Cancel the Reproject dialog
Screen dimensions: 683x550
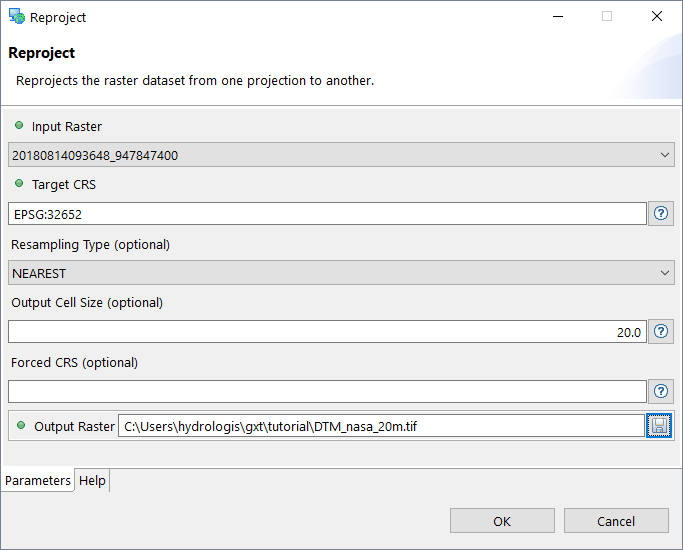tap(615, 521)
